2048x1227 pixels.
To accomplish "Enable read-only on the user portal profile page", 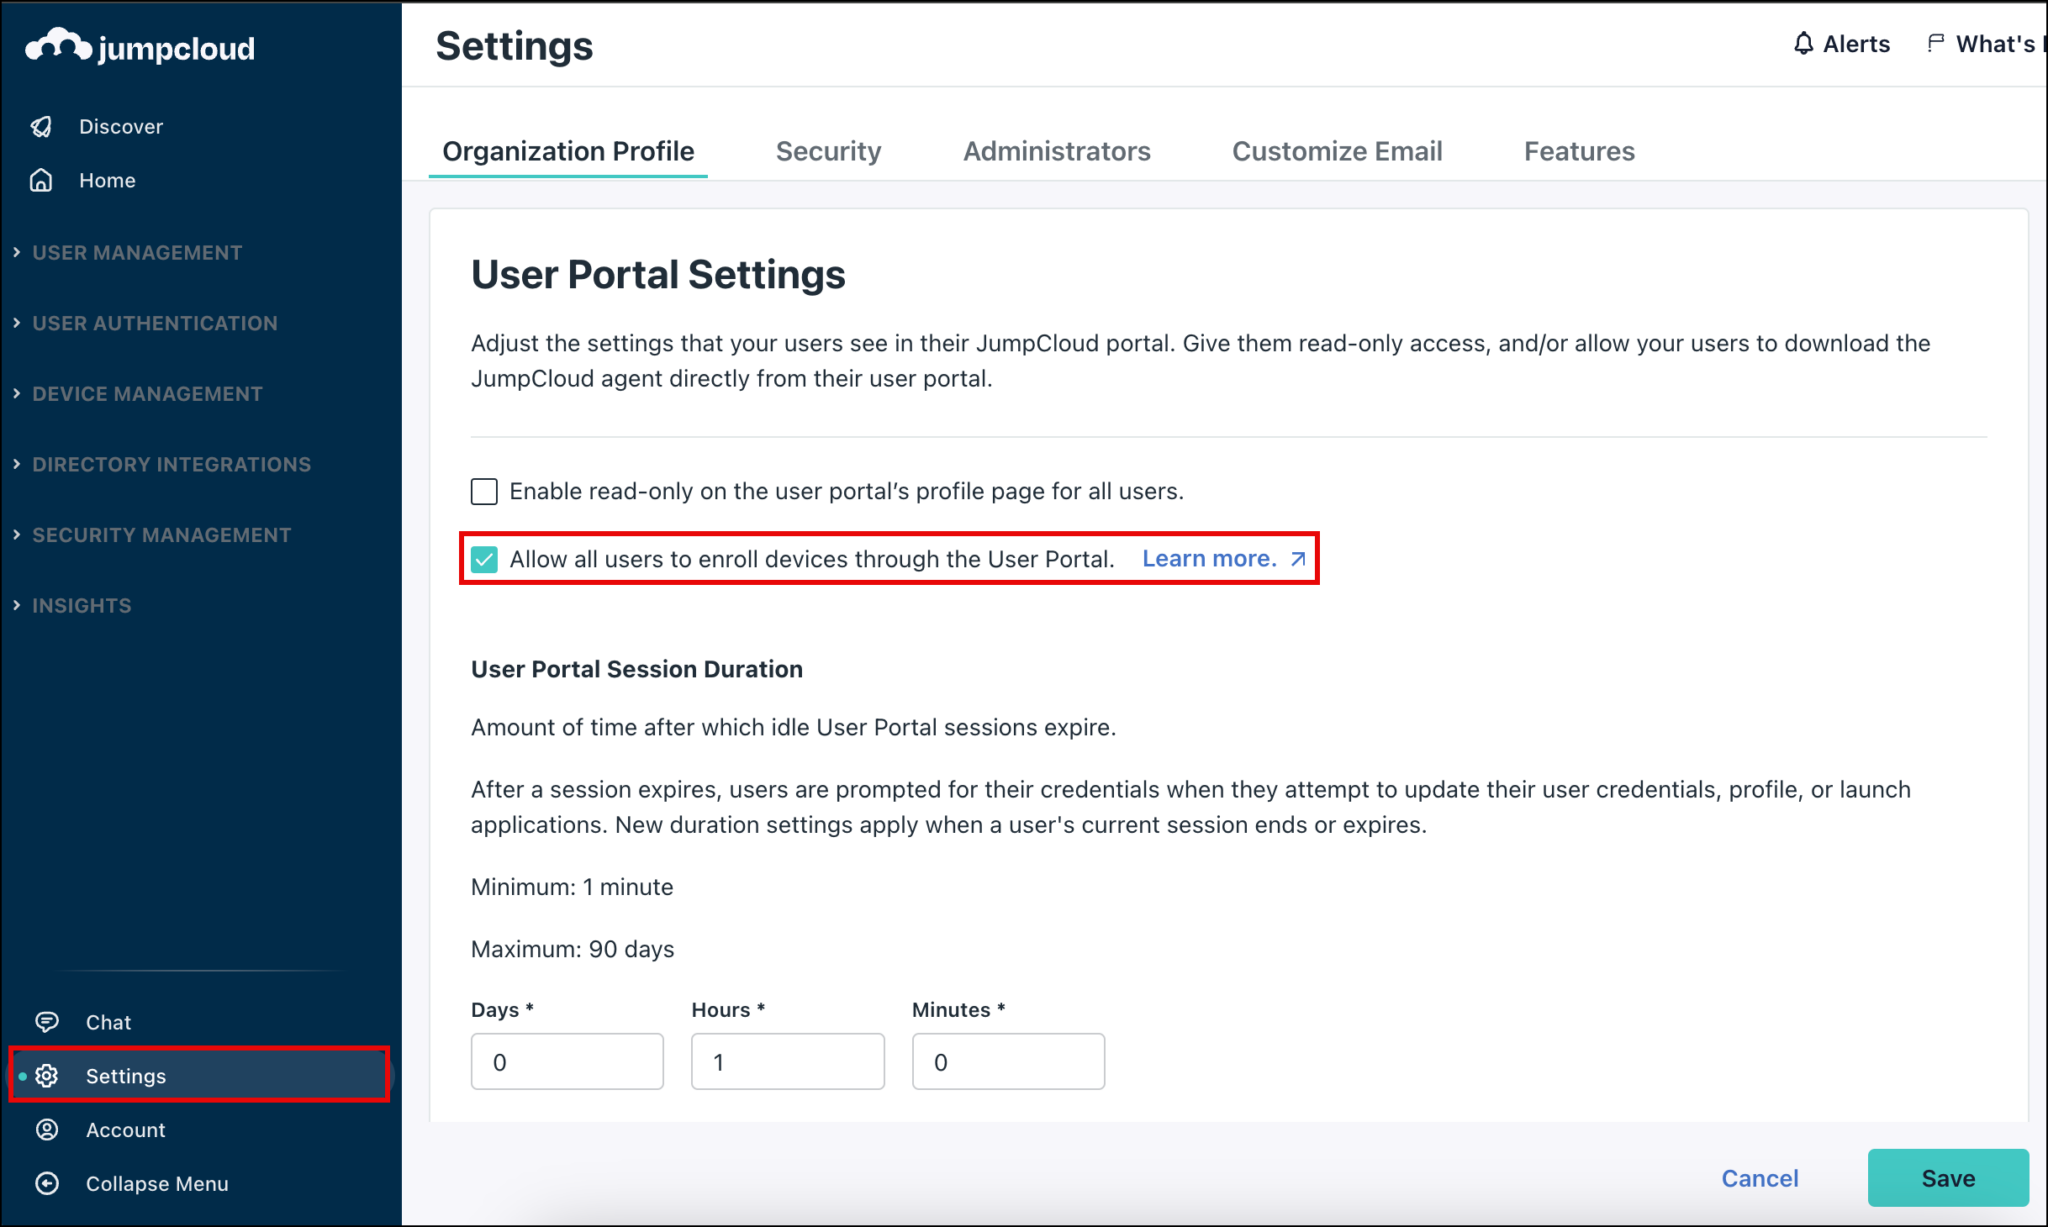I will (484, 491).
